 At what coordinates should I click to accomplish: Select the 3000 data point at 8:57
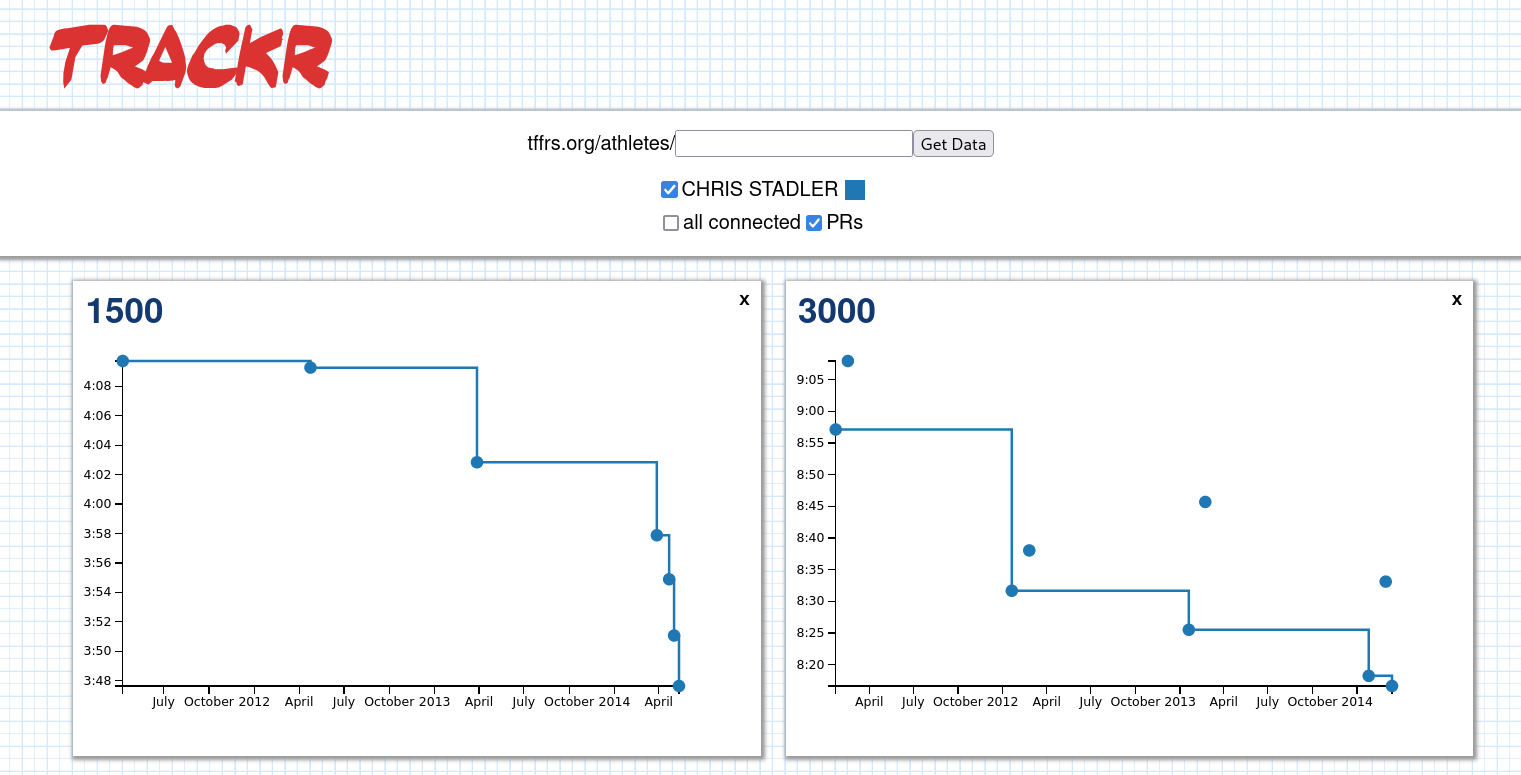click(836, 430)
